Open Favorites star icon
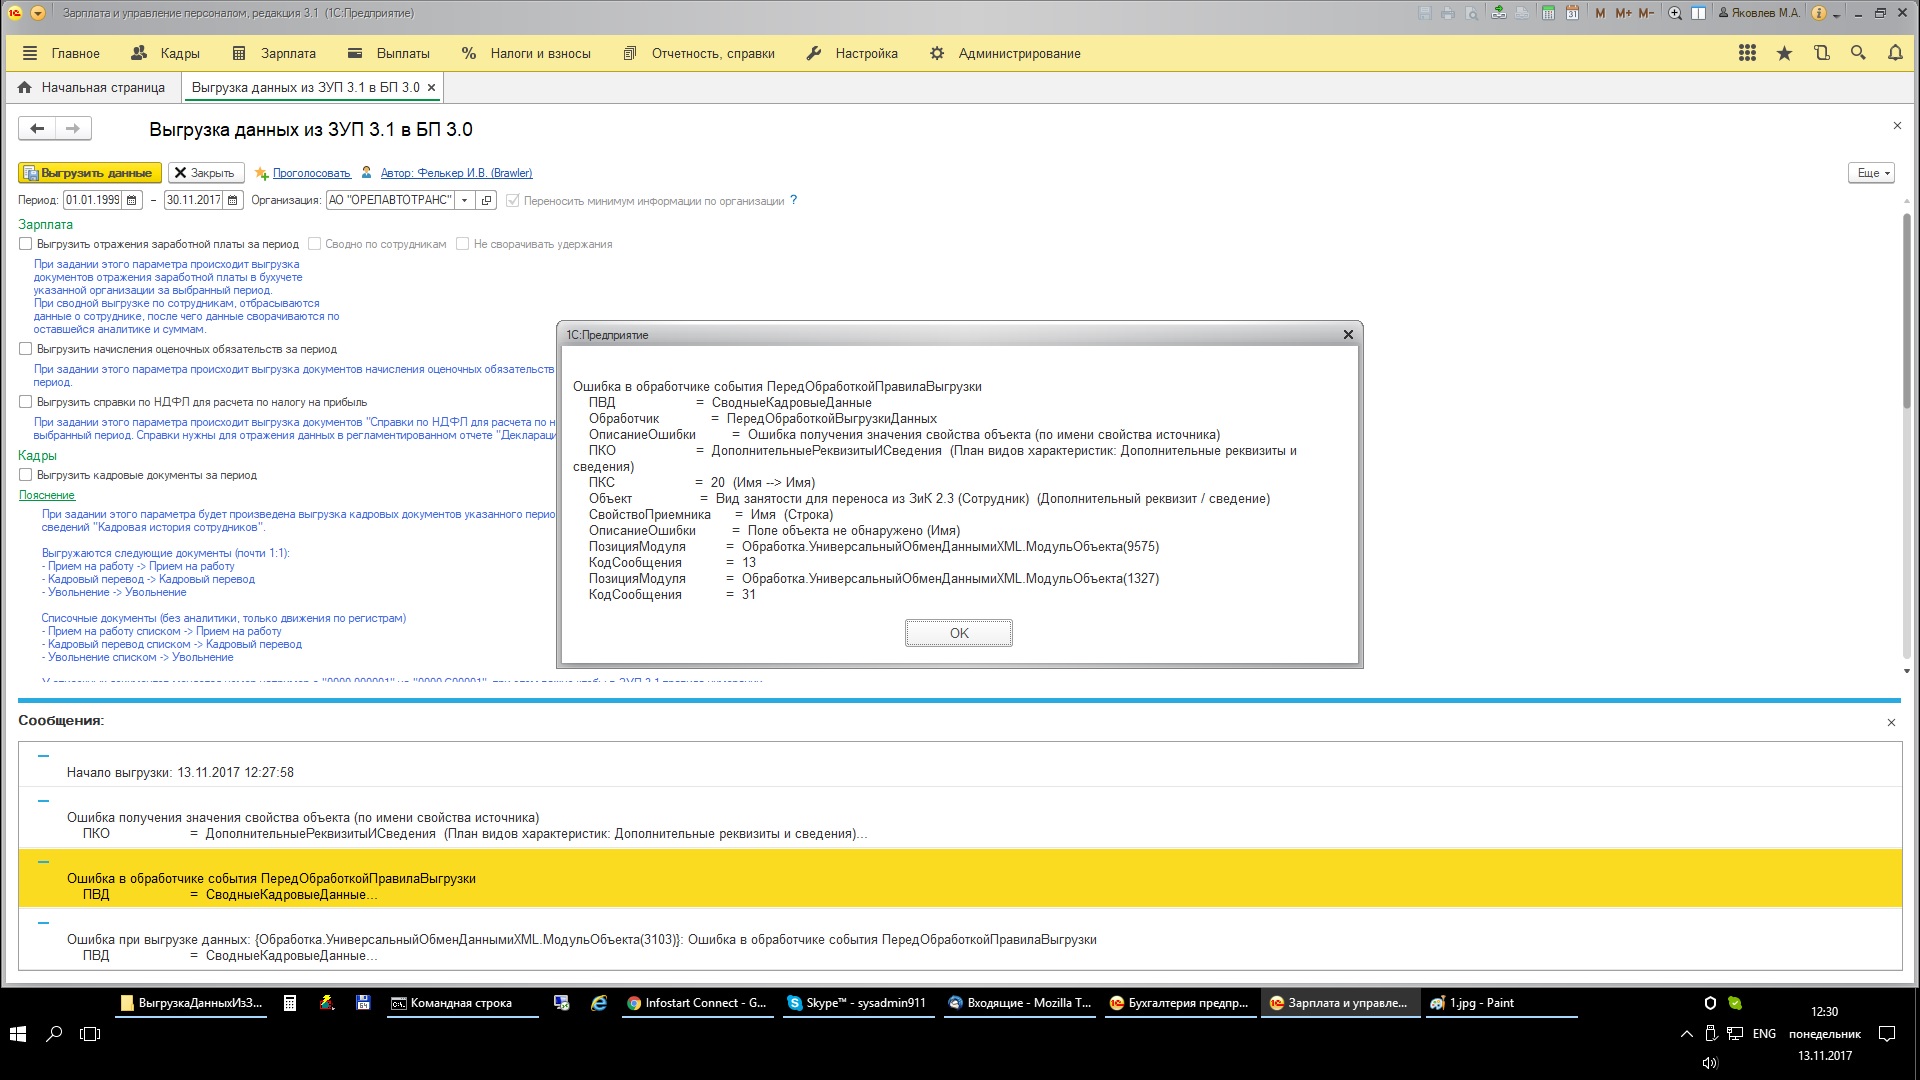1920x1080 pixels. [1784, 53]
